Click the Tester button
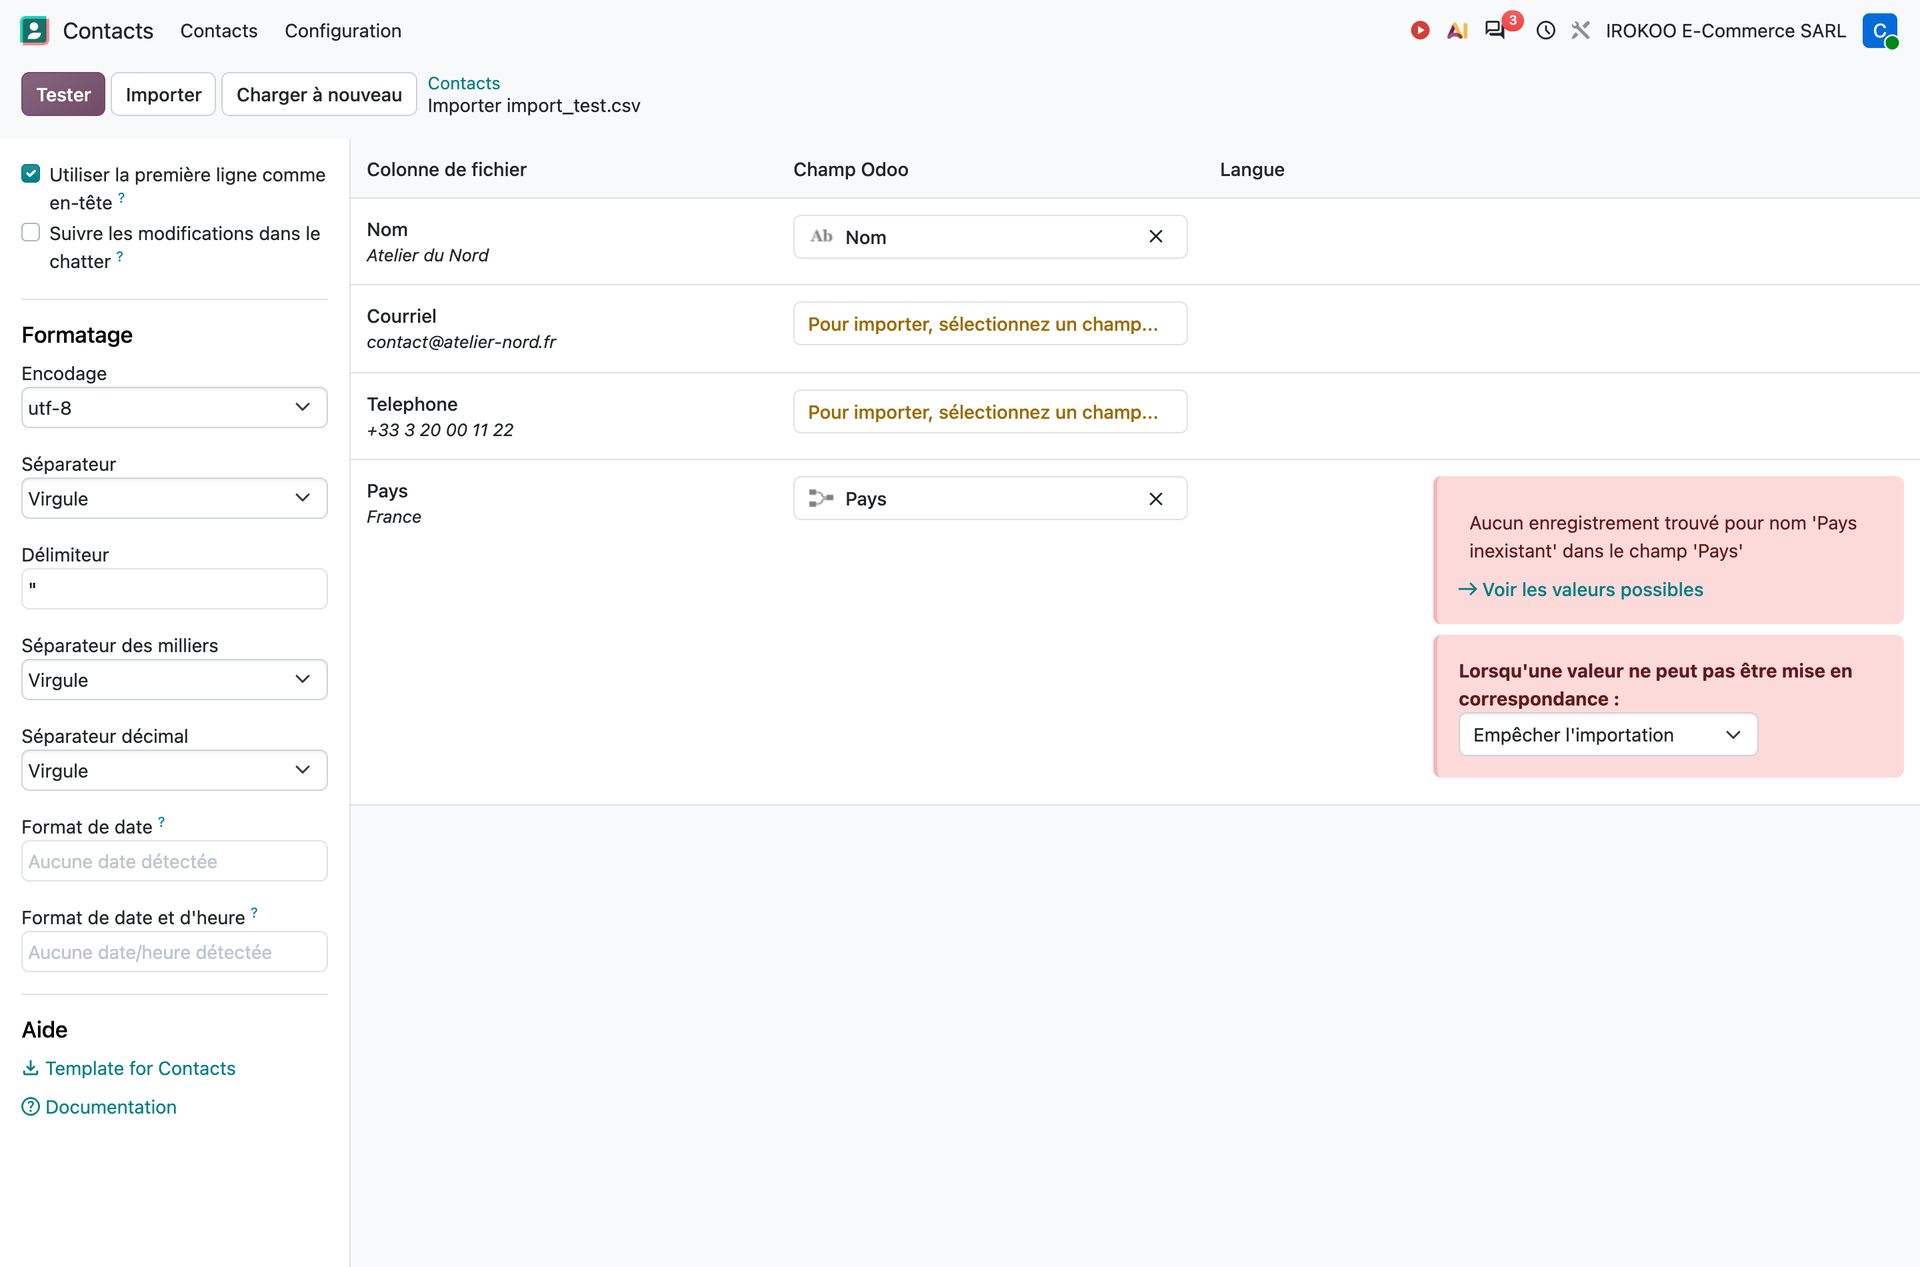Image resolution: width=1920 pixels, height=1267 pixels. coord(63,94)
